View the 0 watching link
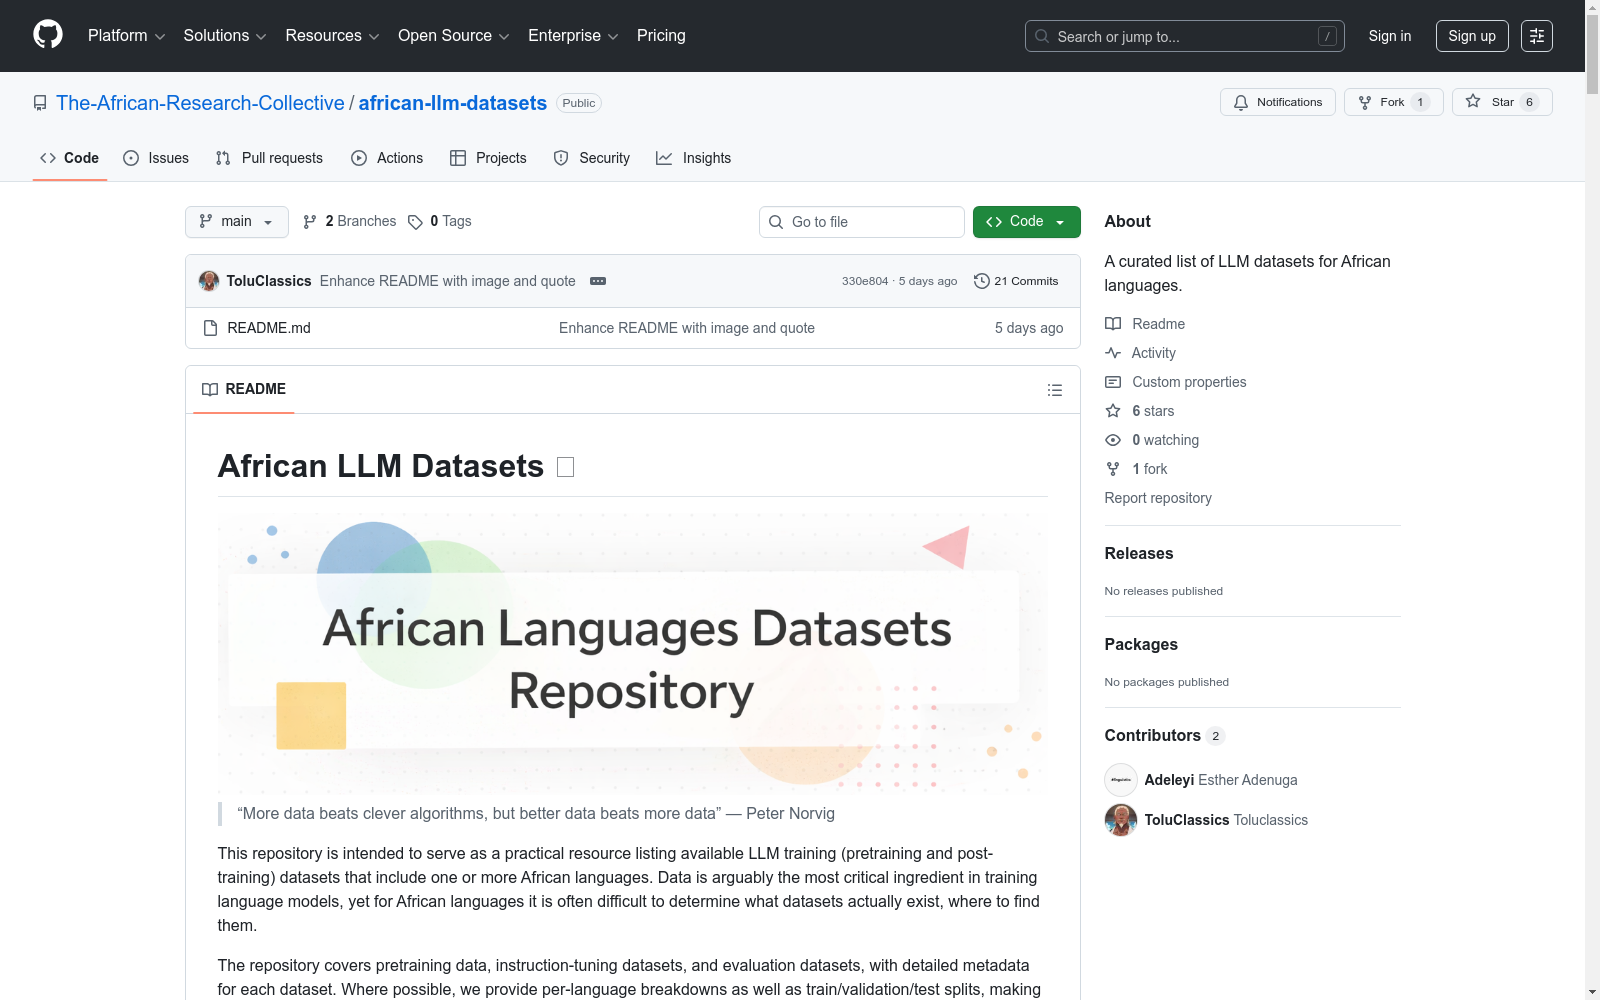1600x1000 pixels. [1152, 440]
